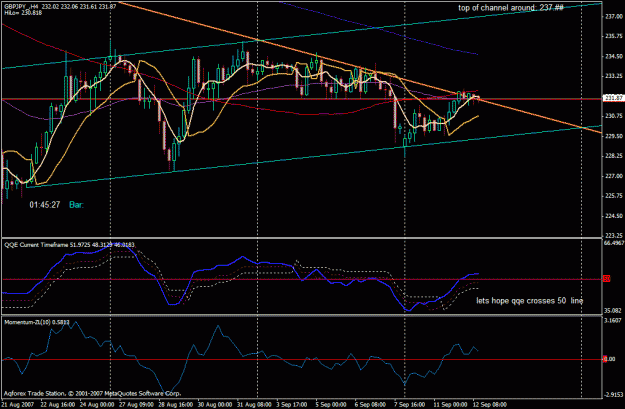Click the 21 Aug 2007 date label
625x409 pixels.
(x=18, y=404)
